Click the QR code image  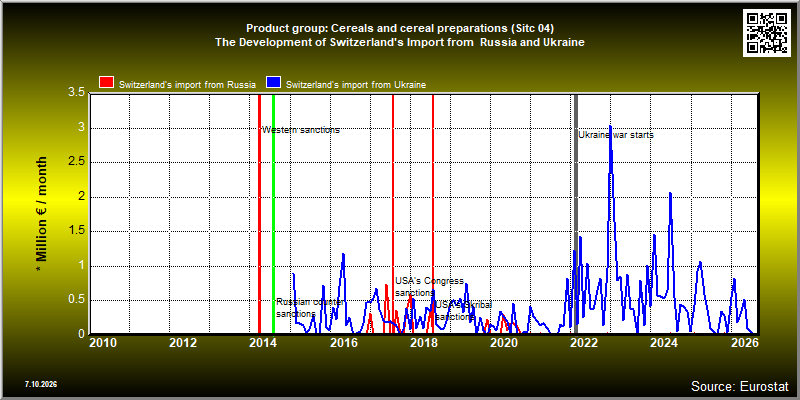pyautogui.click(x=768, y=33)
